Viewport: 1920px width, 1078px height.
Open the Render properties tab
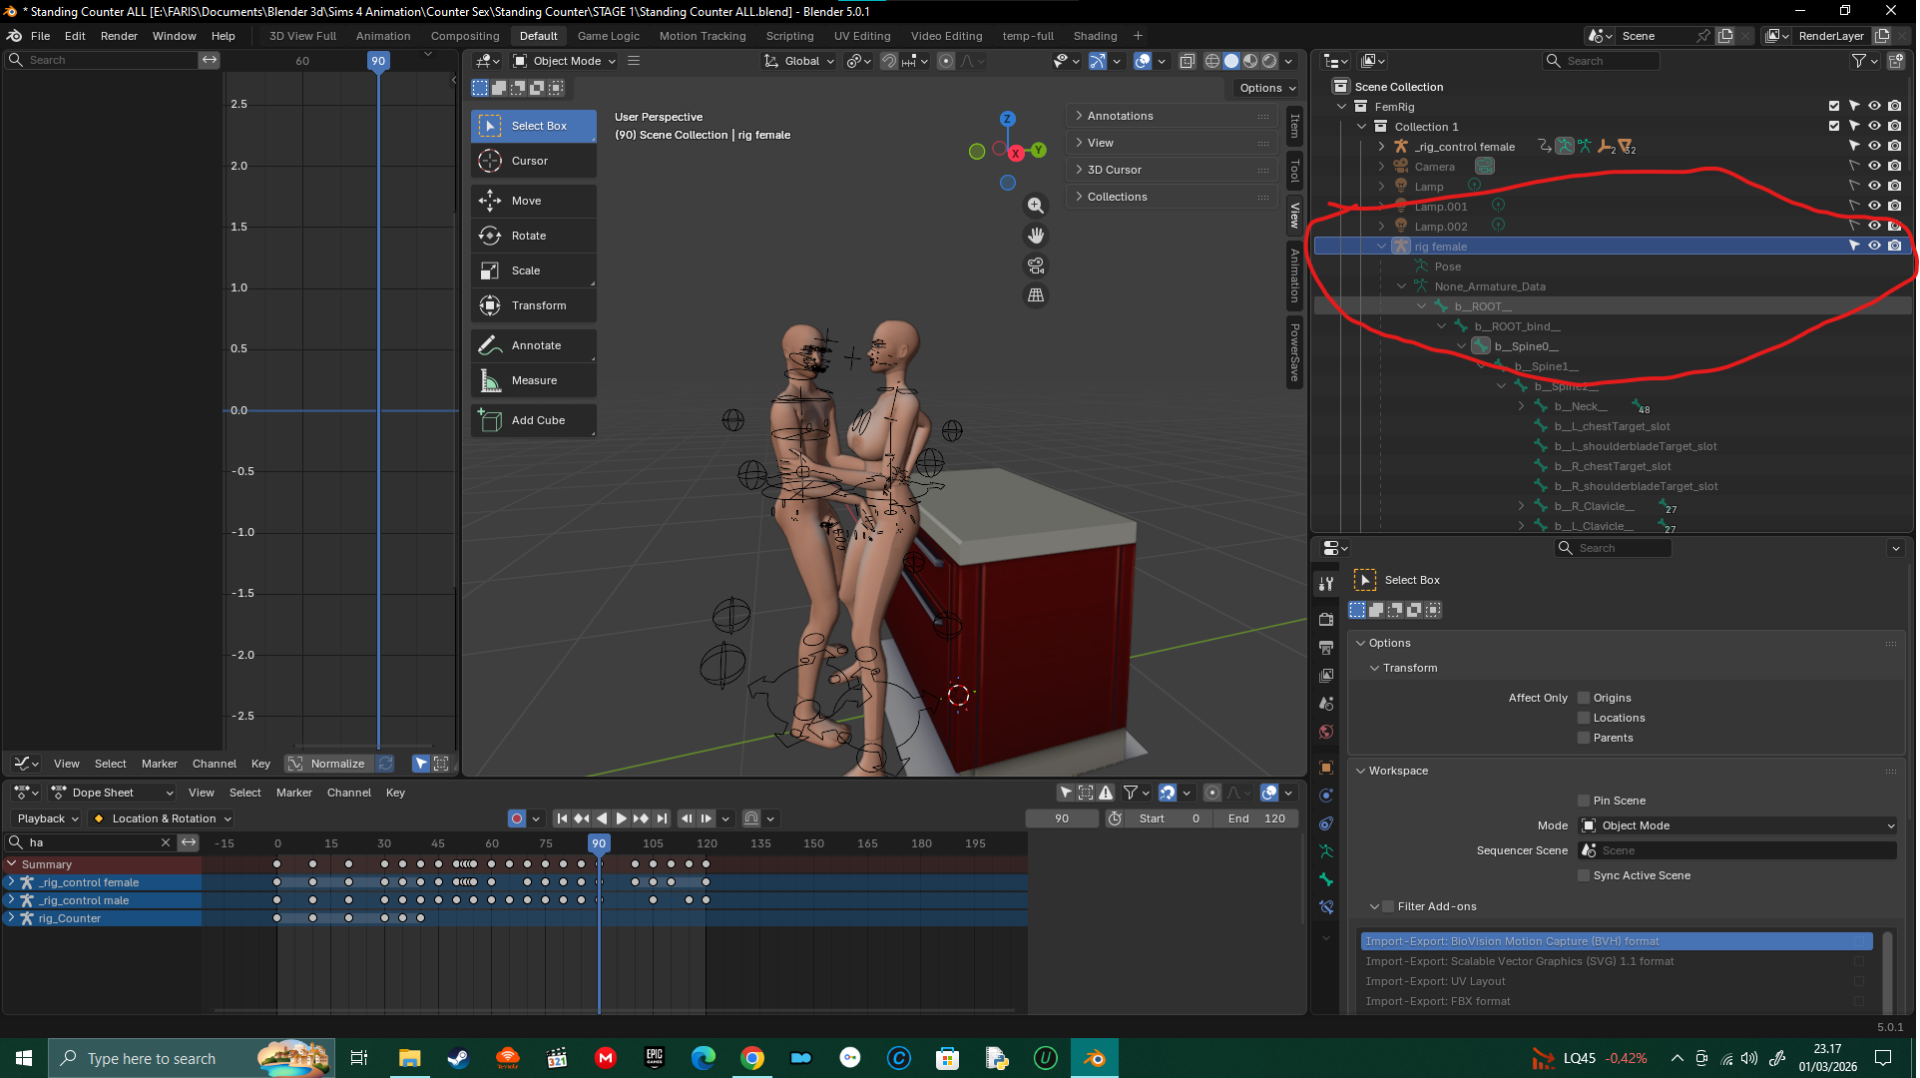point(1326,620)
